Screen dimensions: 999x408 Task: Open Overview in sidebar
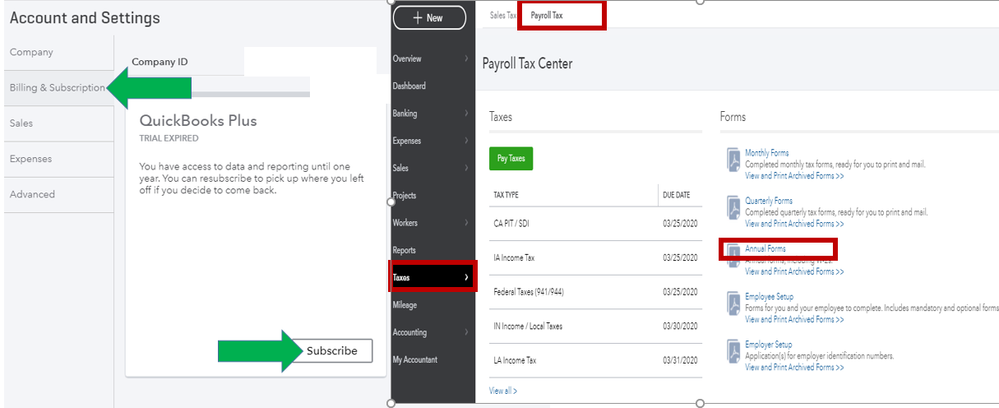pos(407,59)
